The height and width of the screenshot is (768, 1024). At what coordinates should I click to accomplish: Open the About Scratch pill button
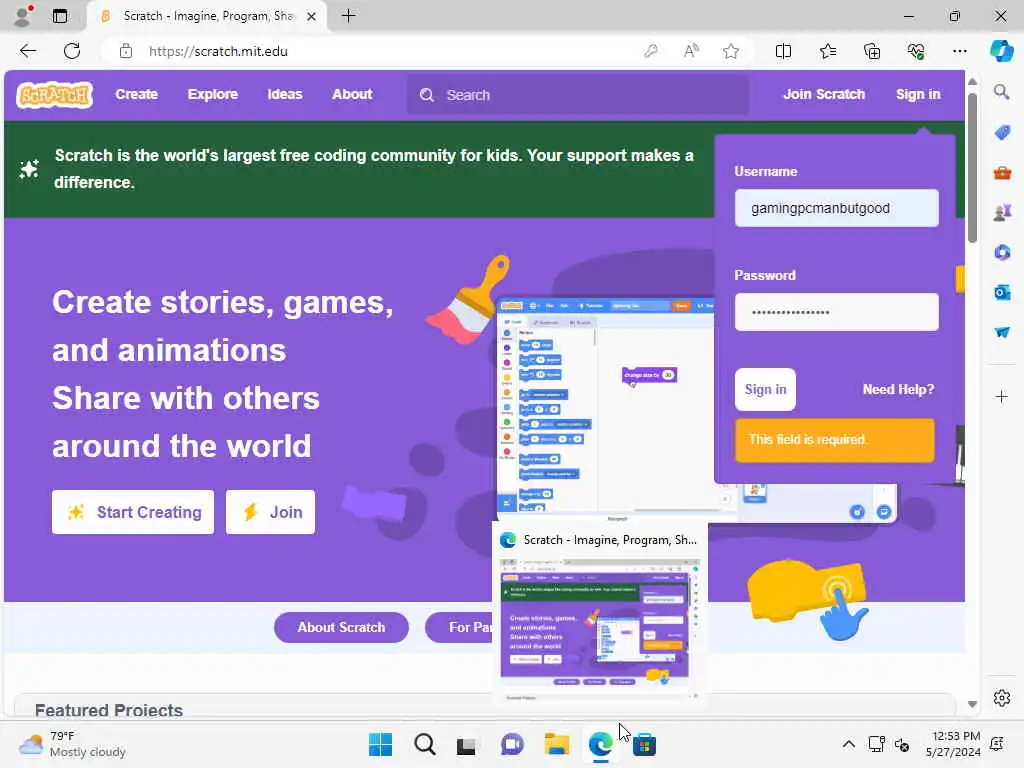[x=342, y=628]
